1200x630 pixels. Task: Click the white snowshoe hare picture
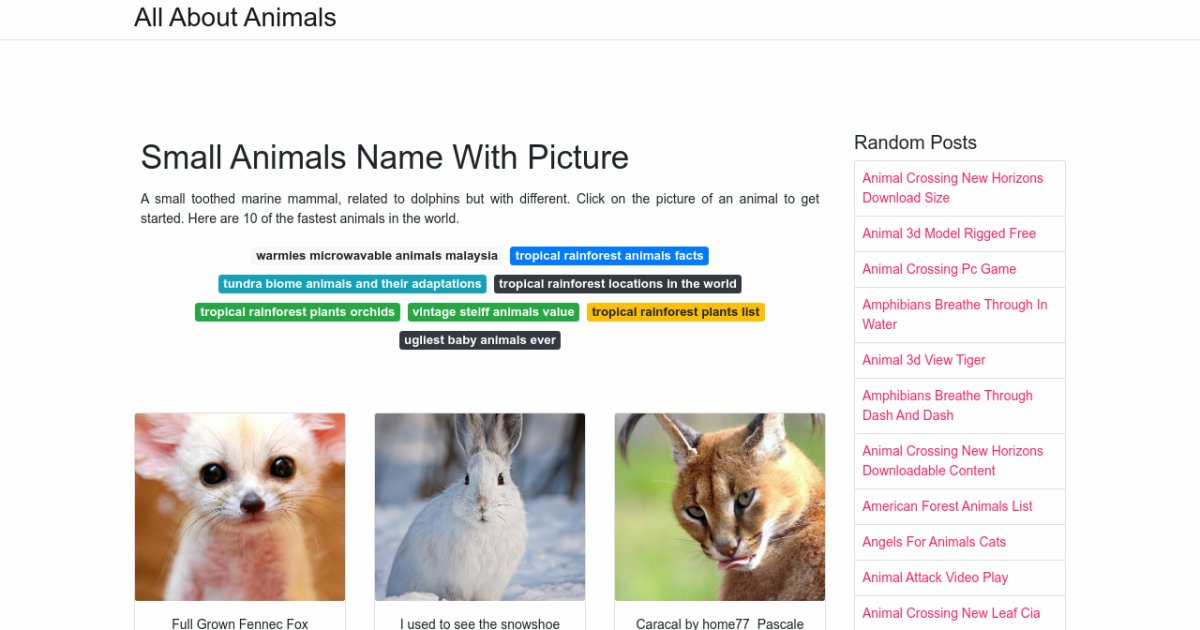[480, 507]
